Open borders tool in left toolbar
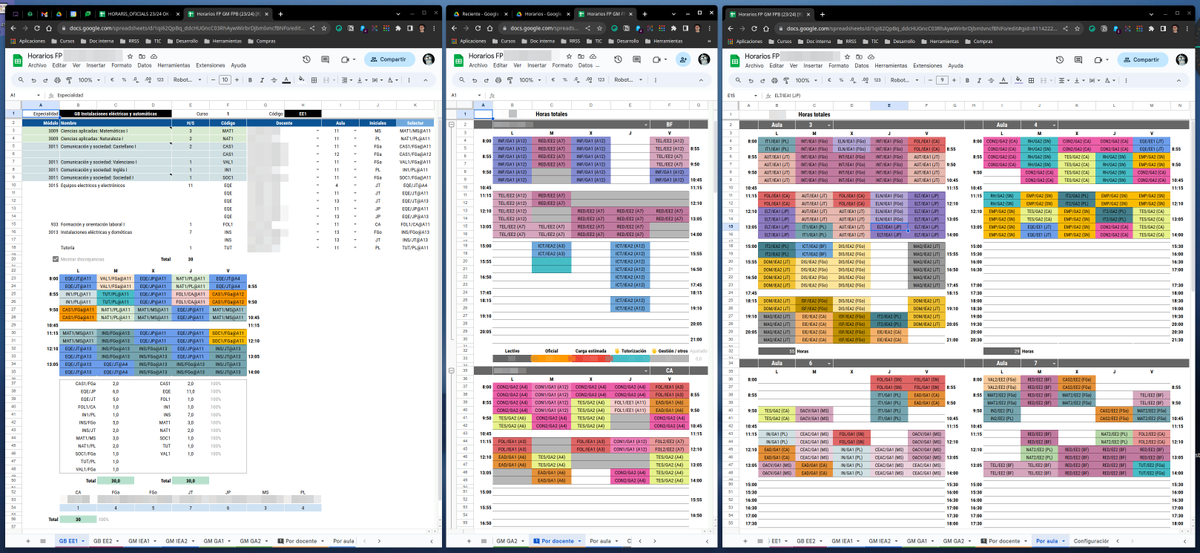The width and height of the screenshot is (1200, 553). click(x=314, y=80)
